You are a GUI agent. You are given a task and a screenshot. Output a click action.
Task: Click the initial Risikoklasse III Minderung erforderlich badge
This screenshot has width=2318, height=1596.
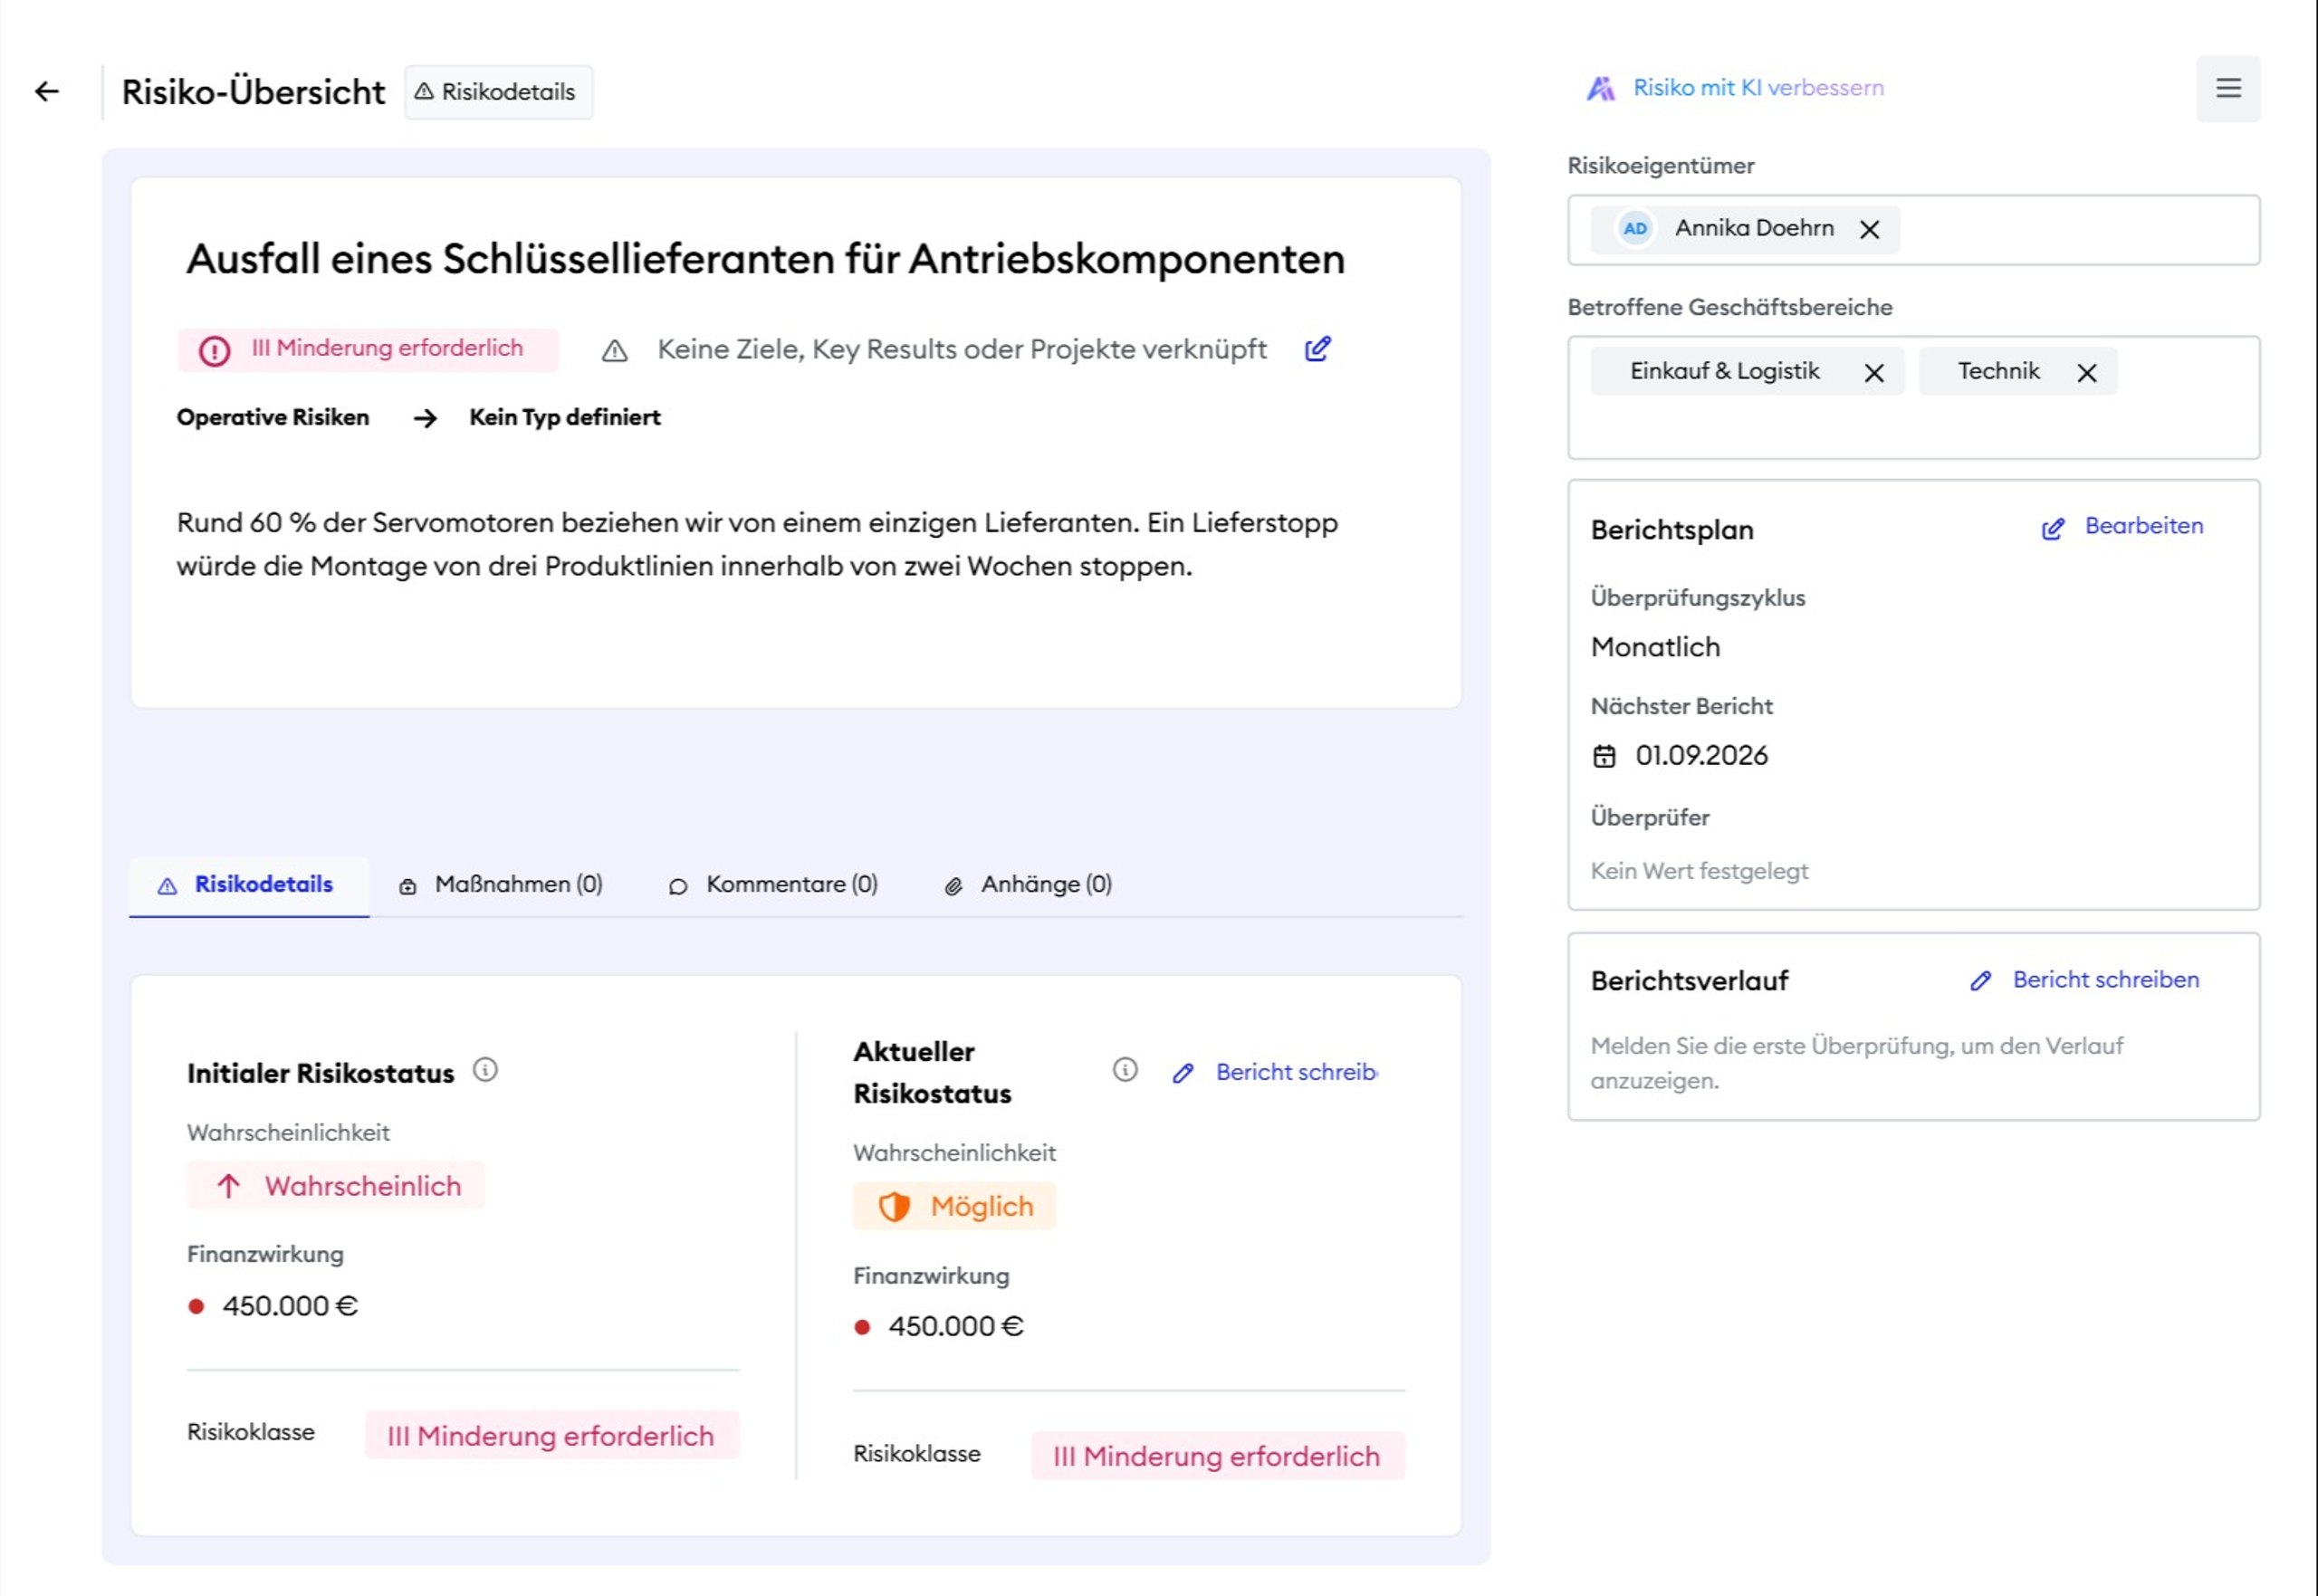551,1436
